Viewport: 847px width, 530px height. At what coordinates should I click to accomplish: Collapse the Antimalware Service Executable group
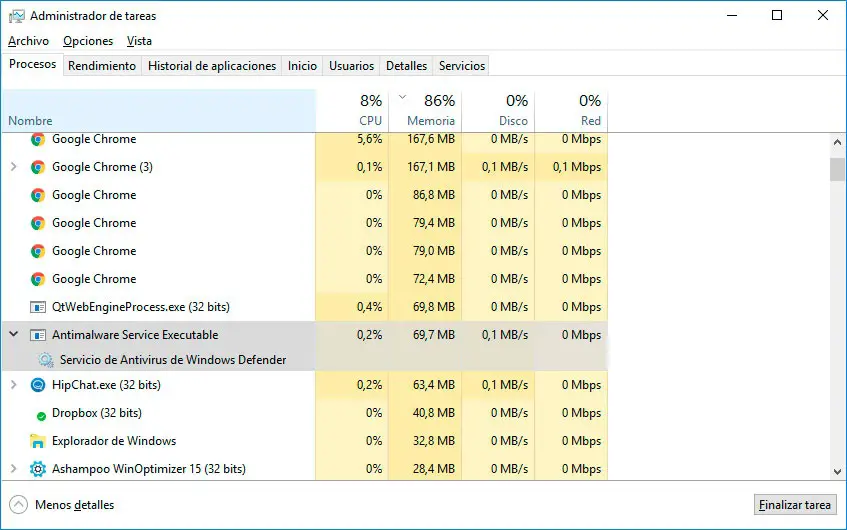click(x=13, y=335)
